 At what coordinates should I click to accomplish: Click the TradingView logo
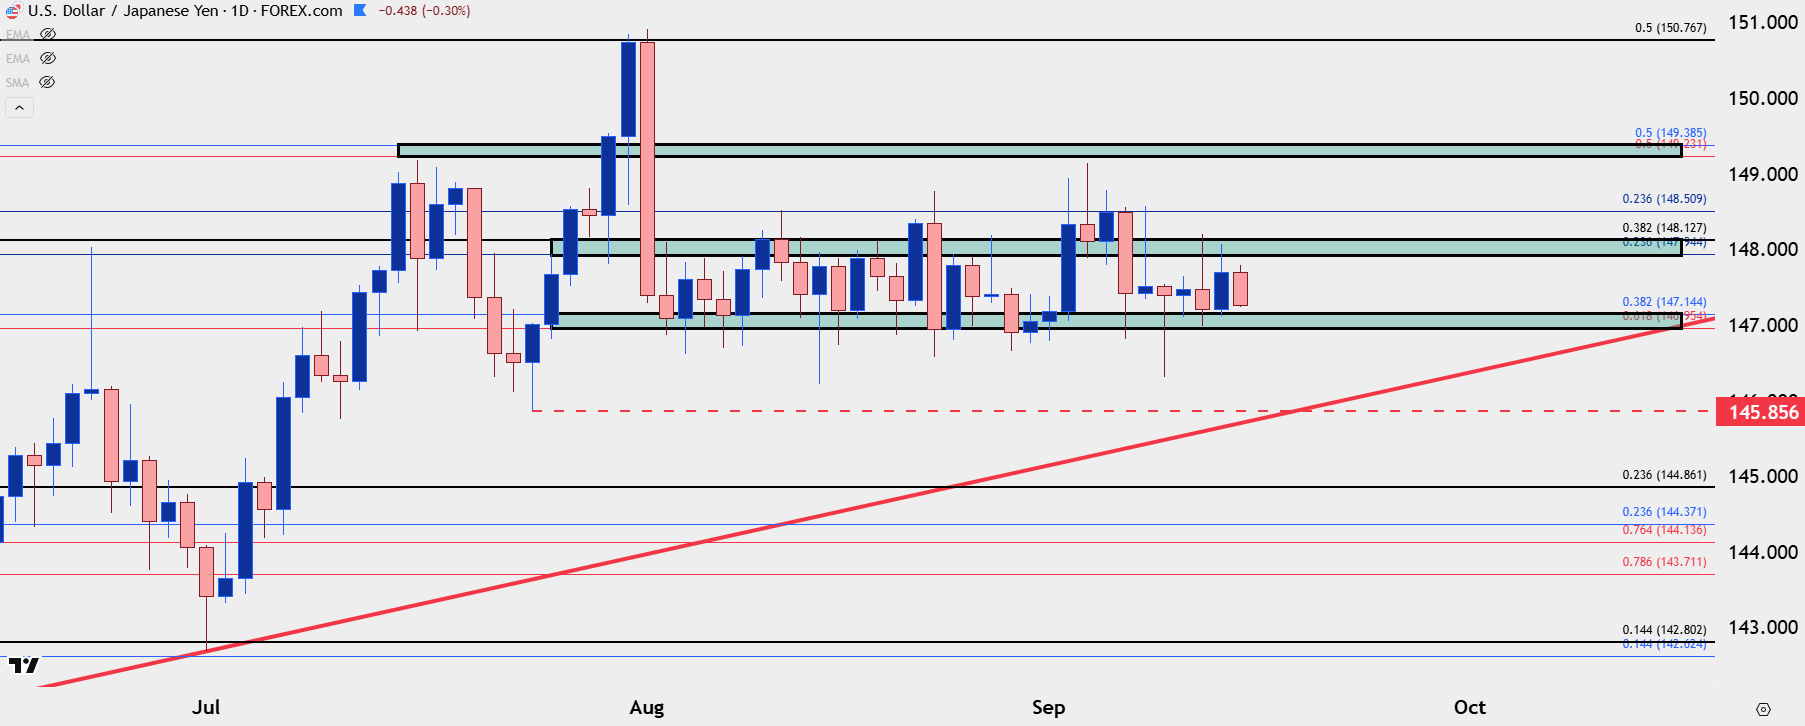(x=23, y=665)
